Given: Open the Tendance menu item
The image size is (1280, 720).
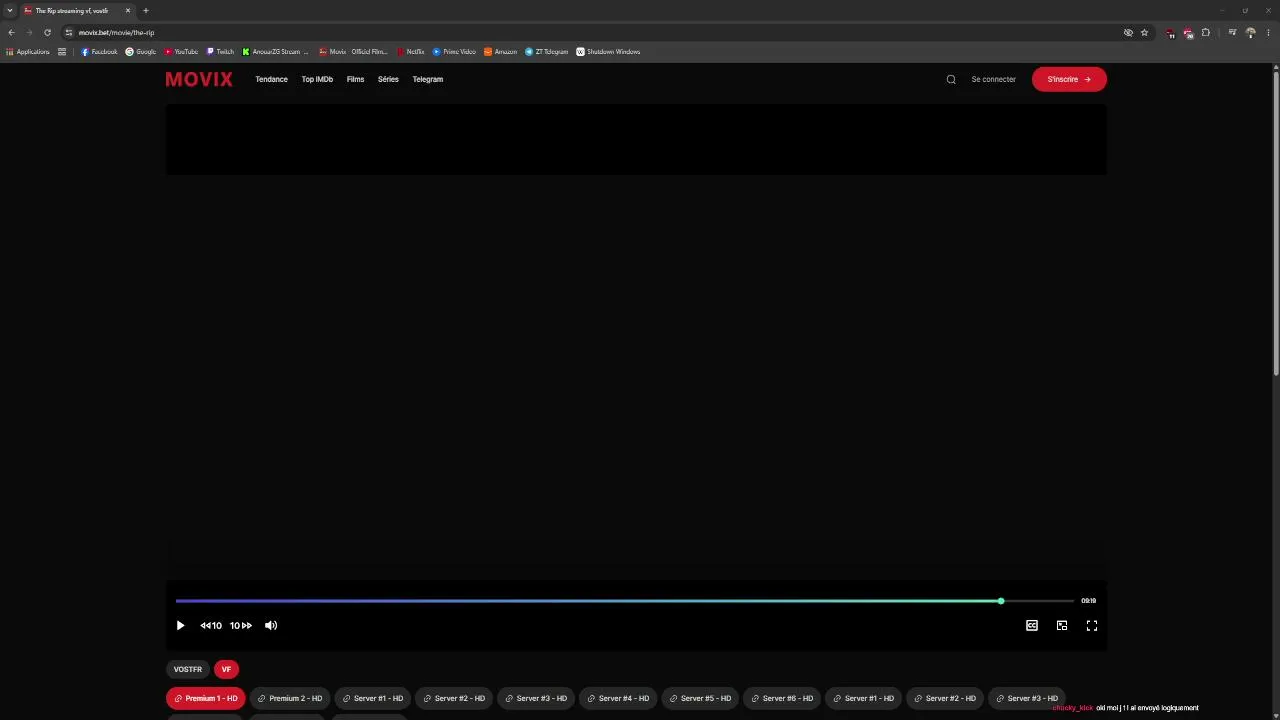Looking at the screenshot, I should pos(271,79).
